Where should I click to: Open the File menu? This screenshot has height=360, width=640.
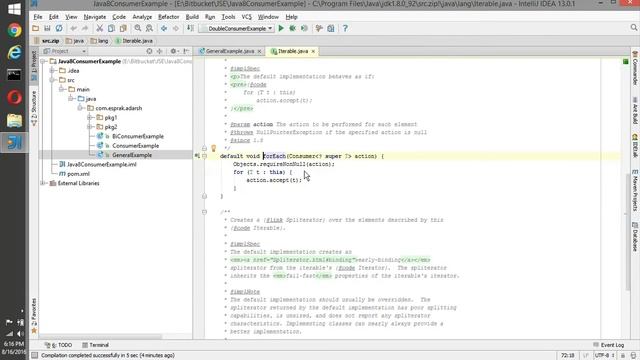pyautogui.click(x=38, y=17)
